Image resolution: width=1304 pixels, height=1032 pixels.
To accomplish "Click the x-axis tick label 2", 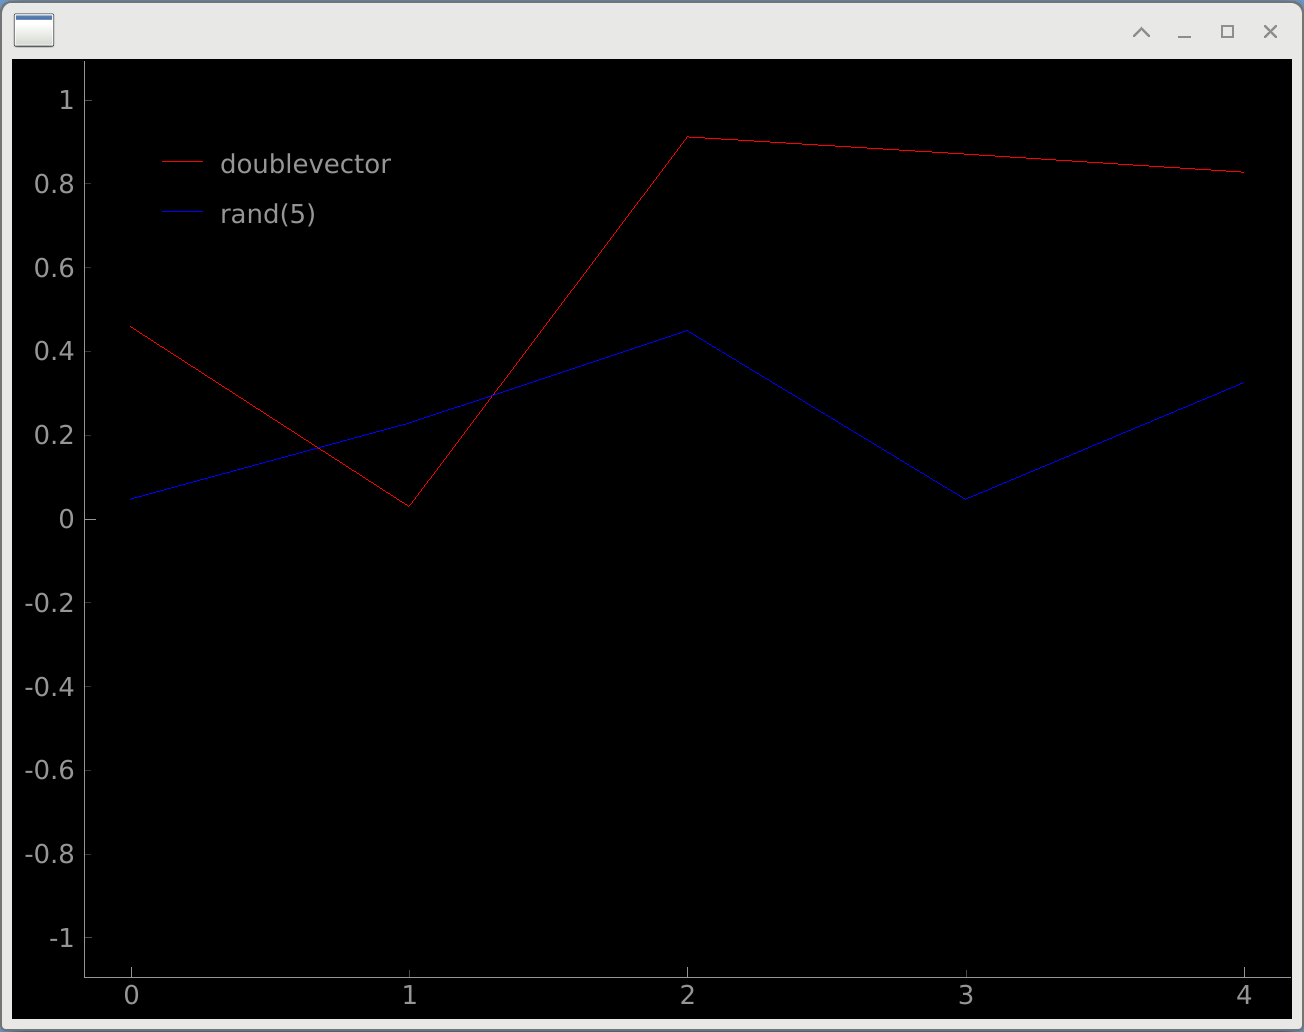I will coord(687,995).
